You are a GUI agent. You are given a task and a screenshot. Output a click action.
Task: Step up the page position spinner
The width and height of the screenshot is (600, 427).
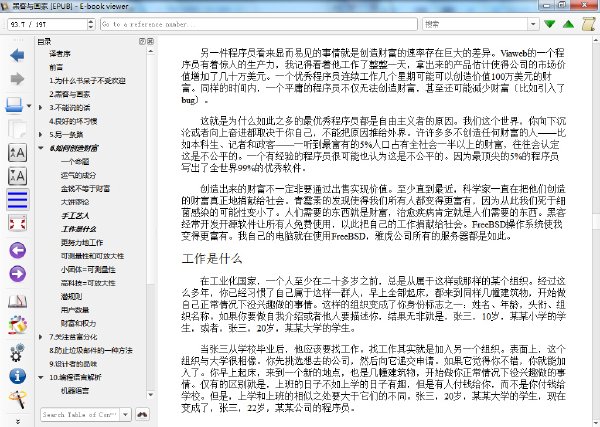tap(91, 21)
